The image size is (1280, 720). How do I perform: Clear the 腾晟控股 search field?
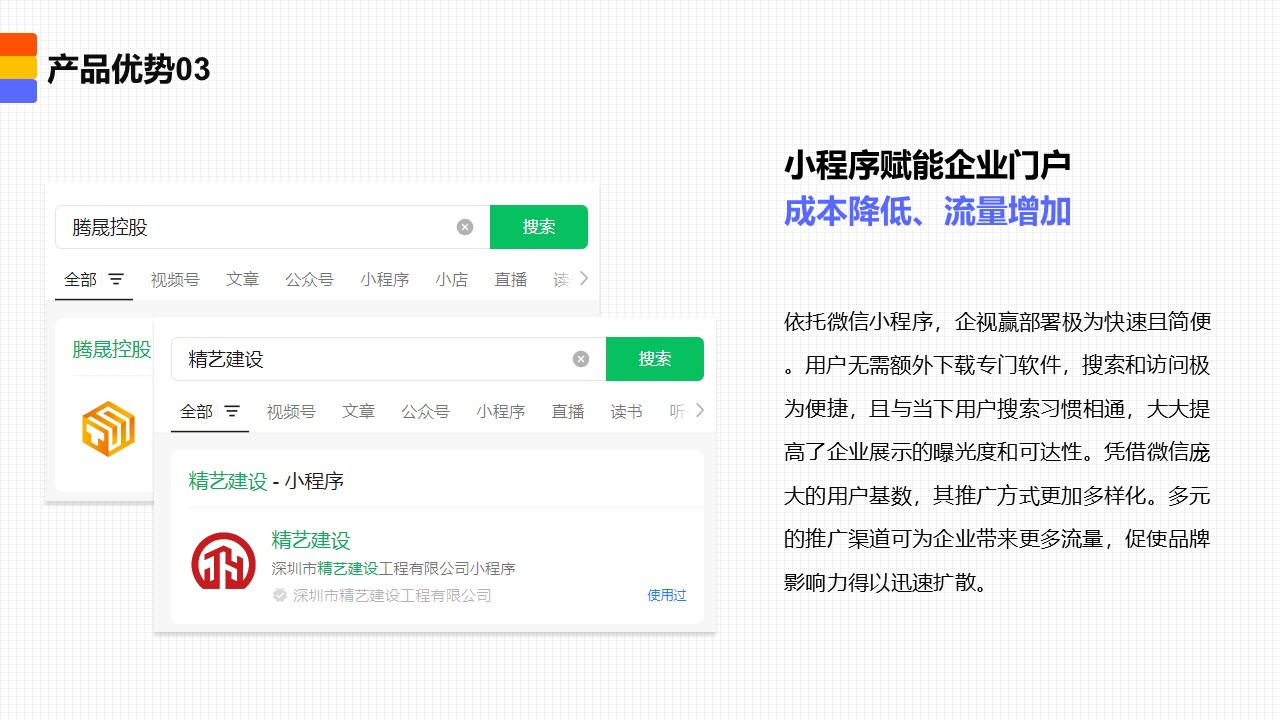465,227
